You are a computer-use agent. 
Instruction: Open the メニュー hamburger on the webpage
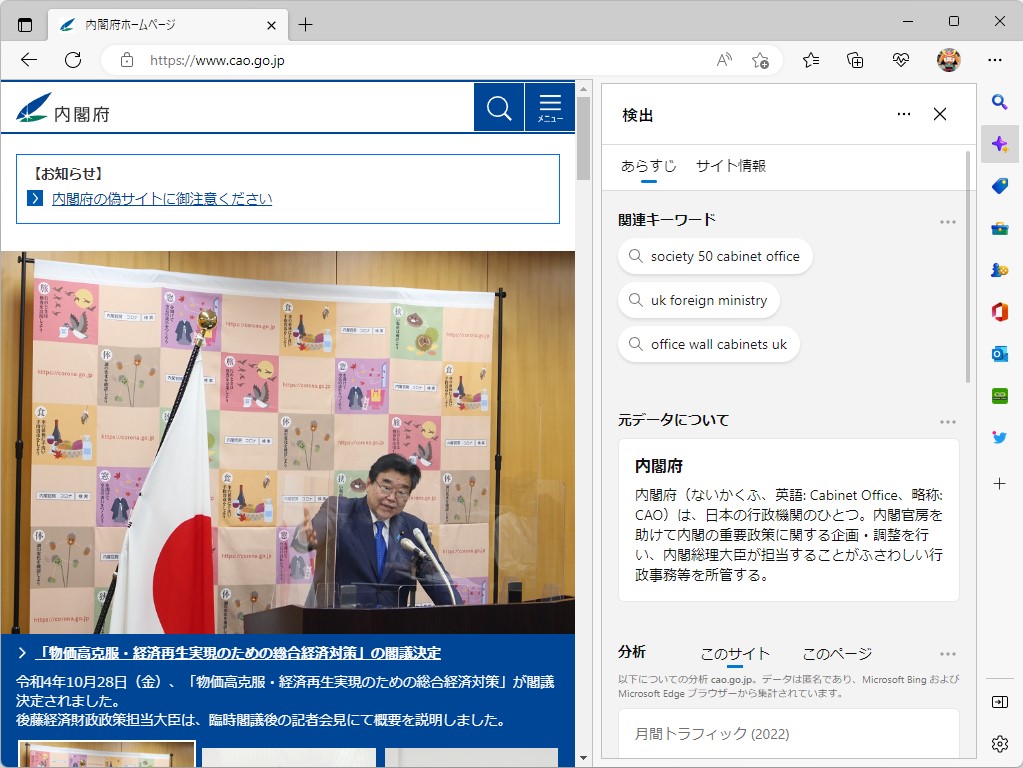549,107
